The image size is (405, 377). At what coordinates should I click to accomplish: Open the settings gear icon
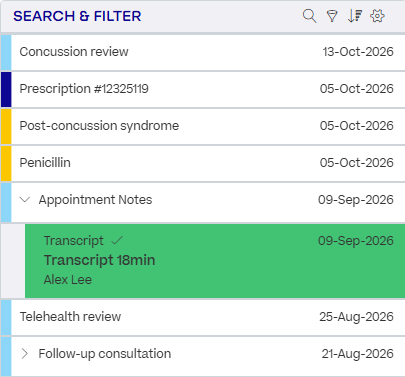[x=377, y=16]
